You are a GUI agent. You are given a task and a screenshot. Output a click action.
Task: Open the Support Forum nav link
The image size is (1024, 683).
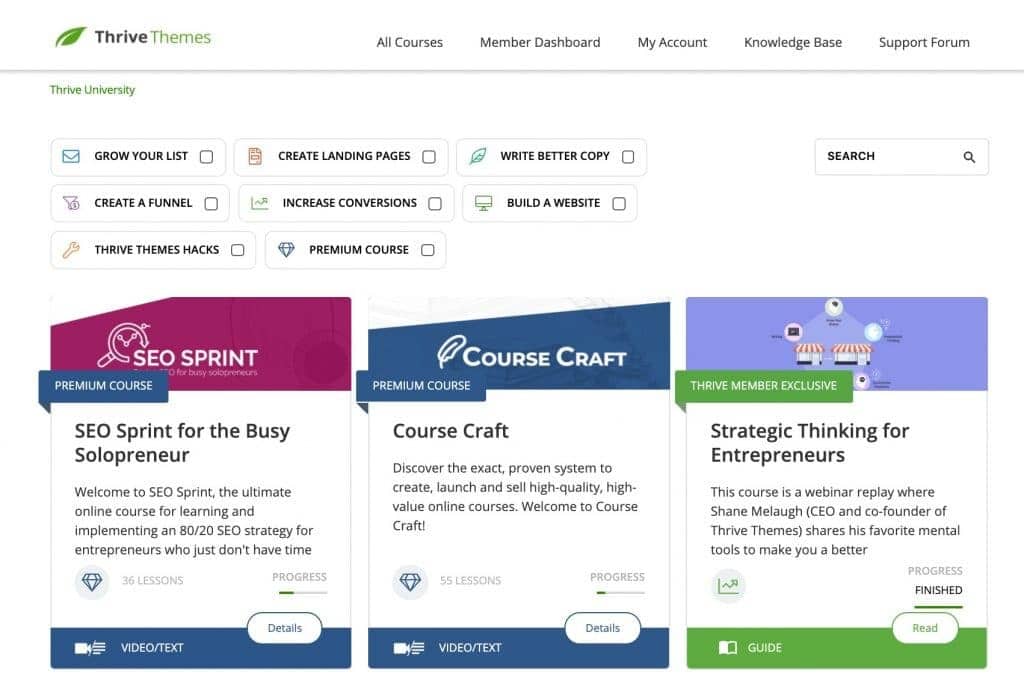coord(924,42)
